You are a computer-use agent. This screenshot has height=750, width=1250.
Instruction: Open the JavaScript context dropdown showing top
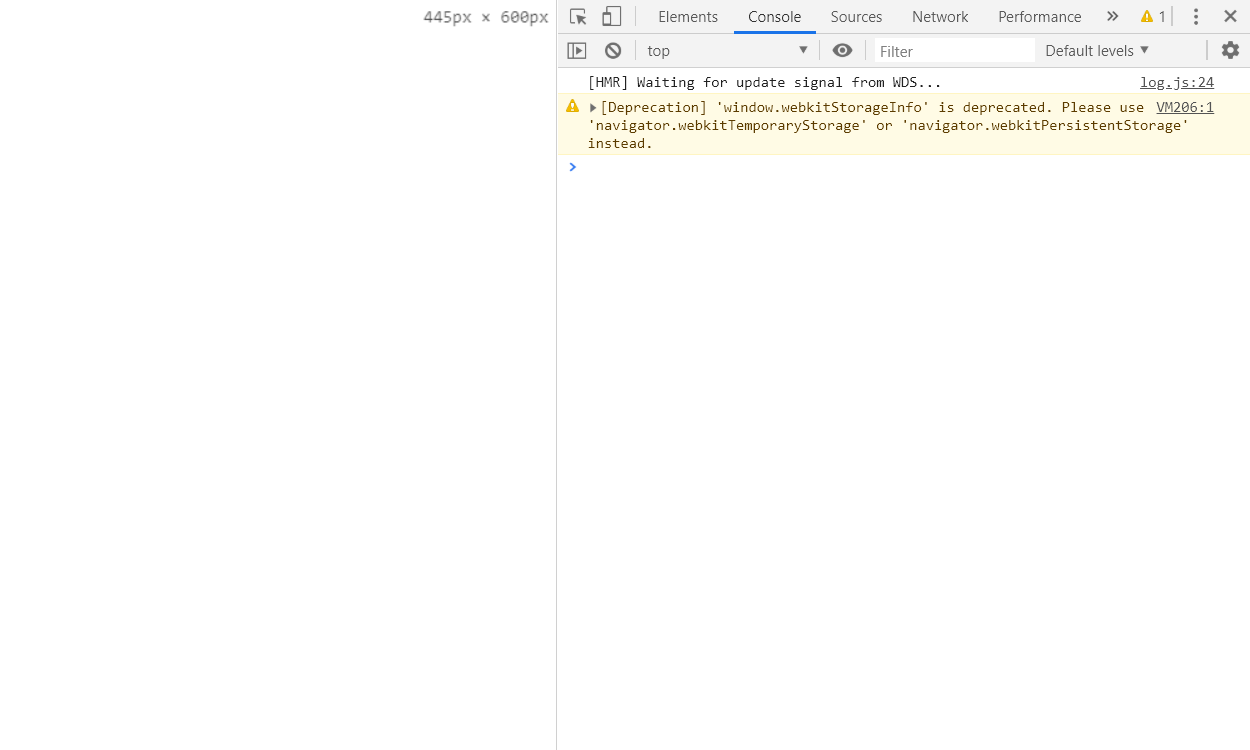(727, 50)
